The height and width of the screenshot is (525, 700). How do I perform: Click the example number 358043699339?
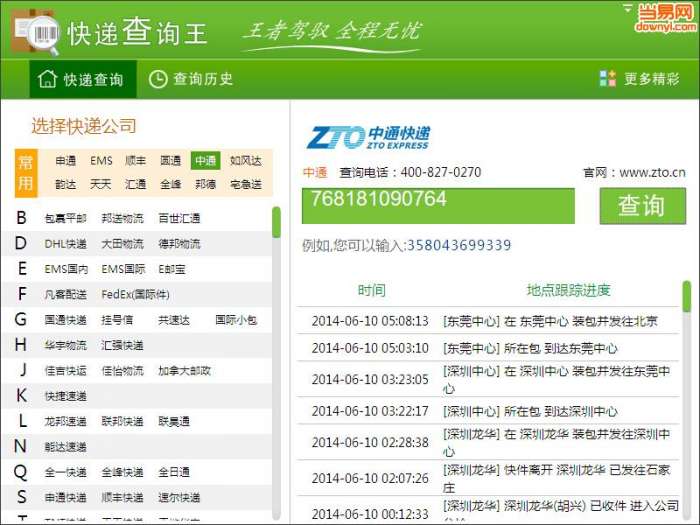pyautogui.click(x=459, y=245)
